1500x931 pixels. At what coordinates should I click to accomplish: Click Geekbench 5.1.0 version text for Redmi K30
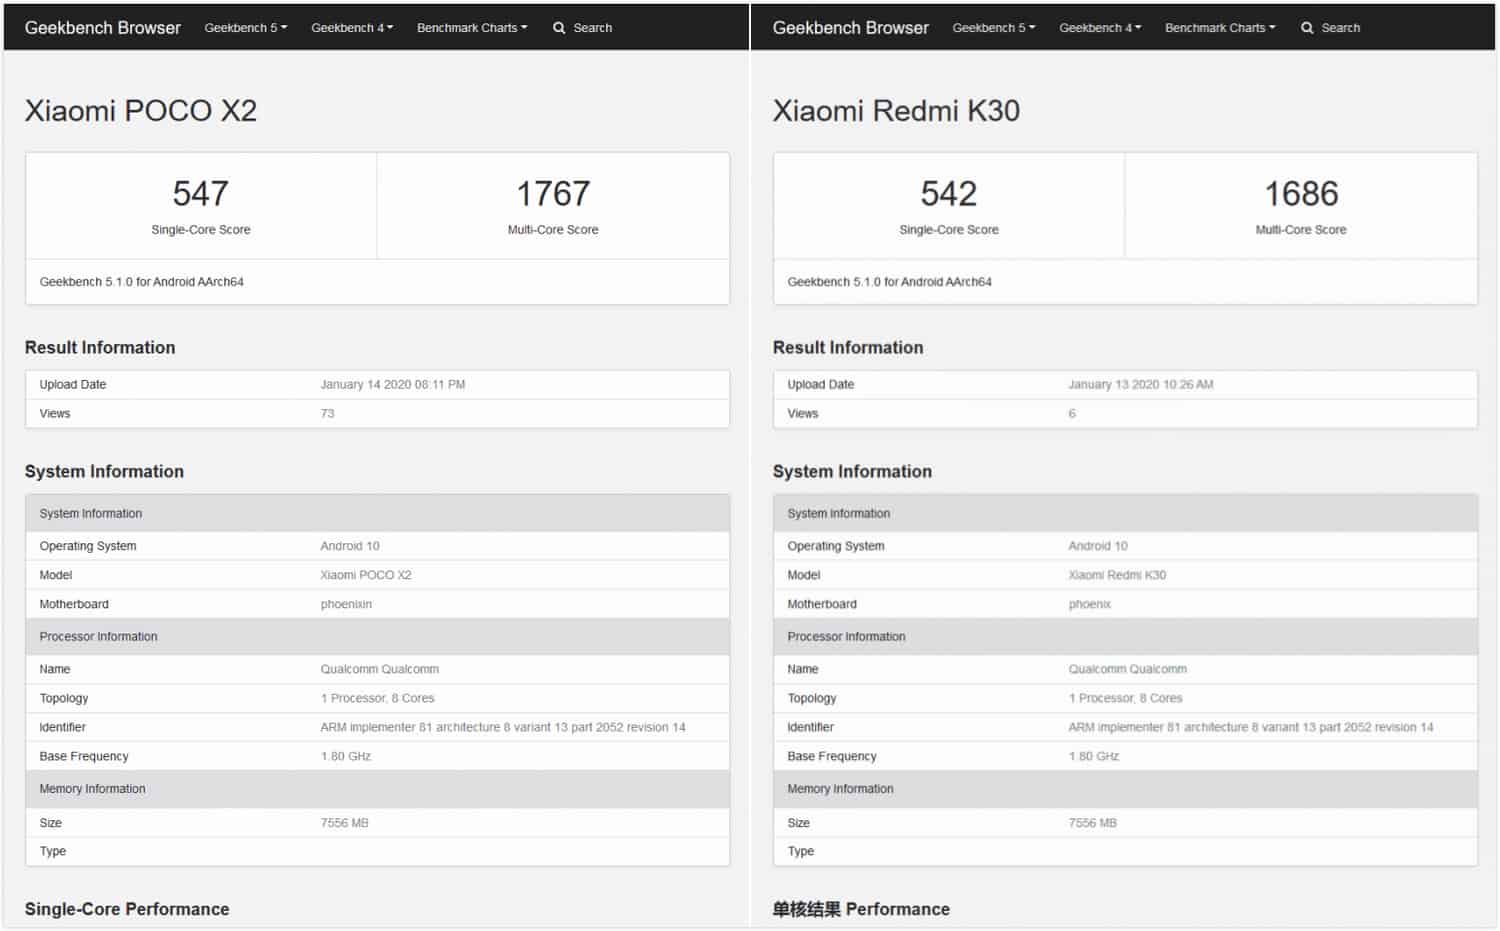(x=890, y=282)
